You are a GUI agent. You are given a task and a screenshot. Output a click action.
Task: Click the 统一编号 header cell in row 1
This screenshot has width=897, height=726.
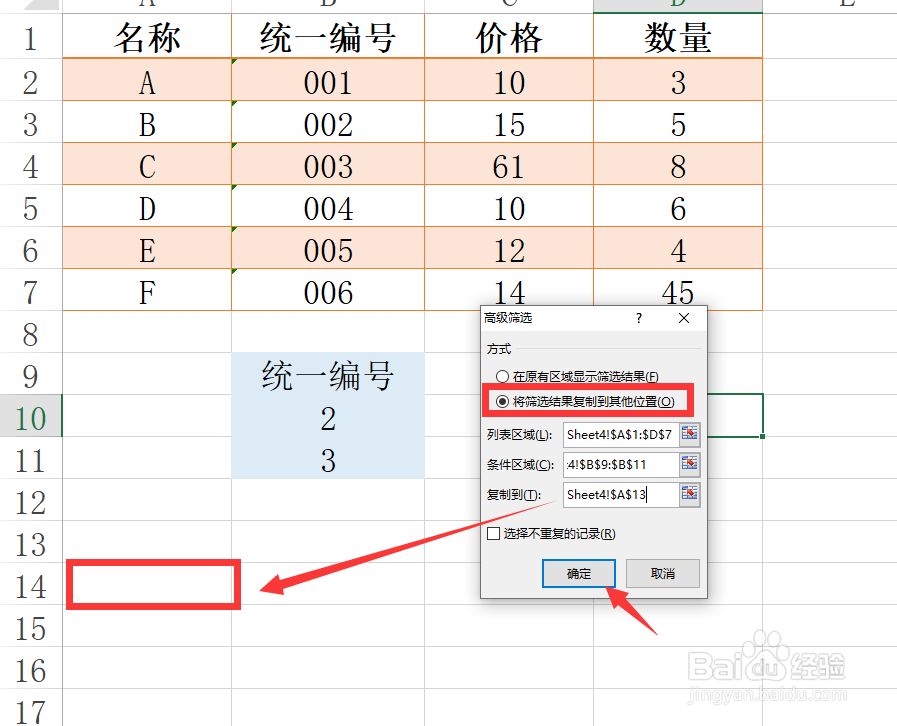(x=328, y=37)
